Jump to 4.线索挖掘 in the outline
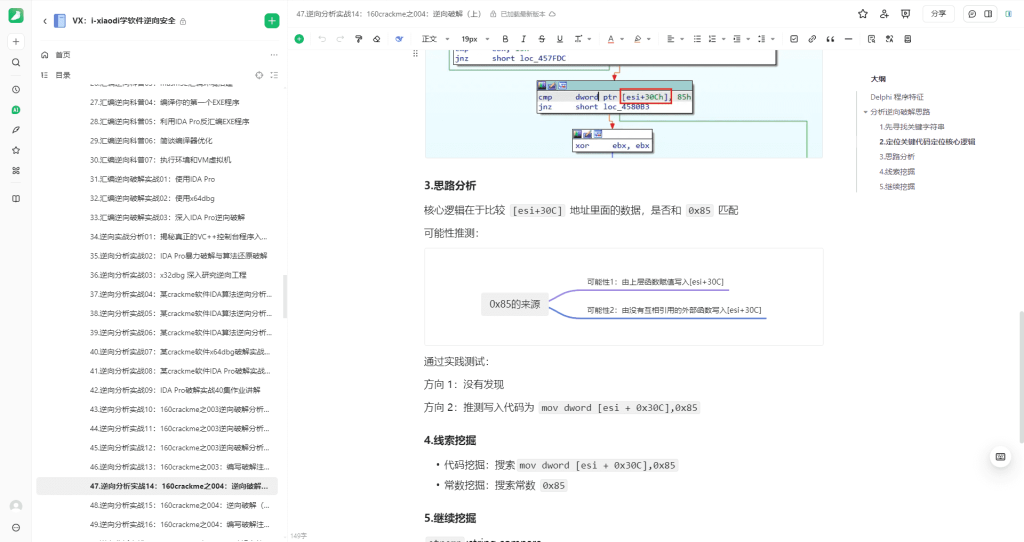Image resolution: width=1024 pixels, height=542 pixels. 896,172
